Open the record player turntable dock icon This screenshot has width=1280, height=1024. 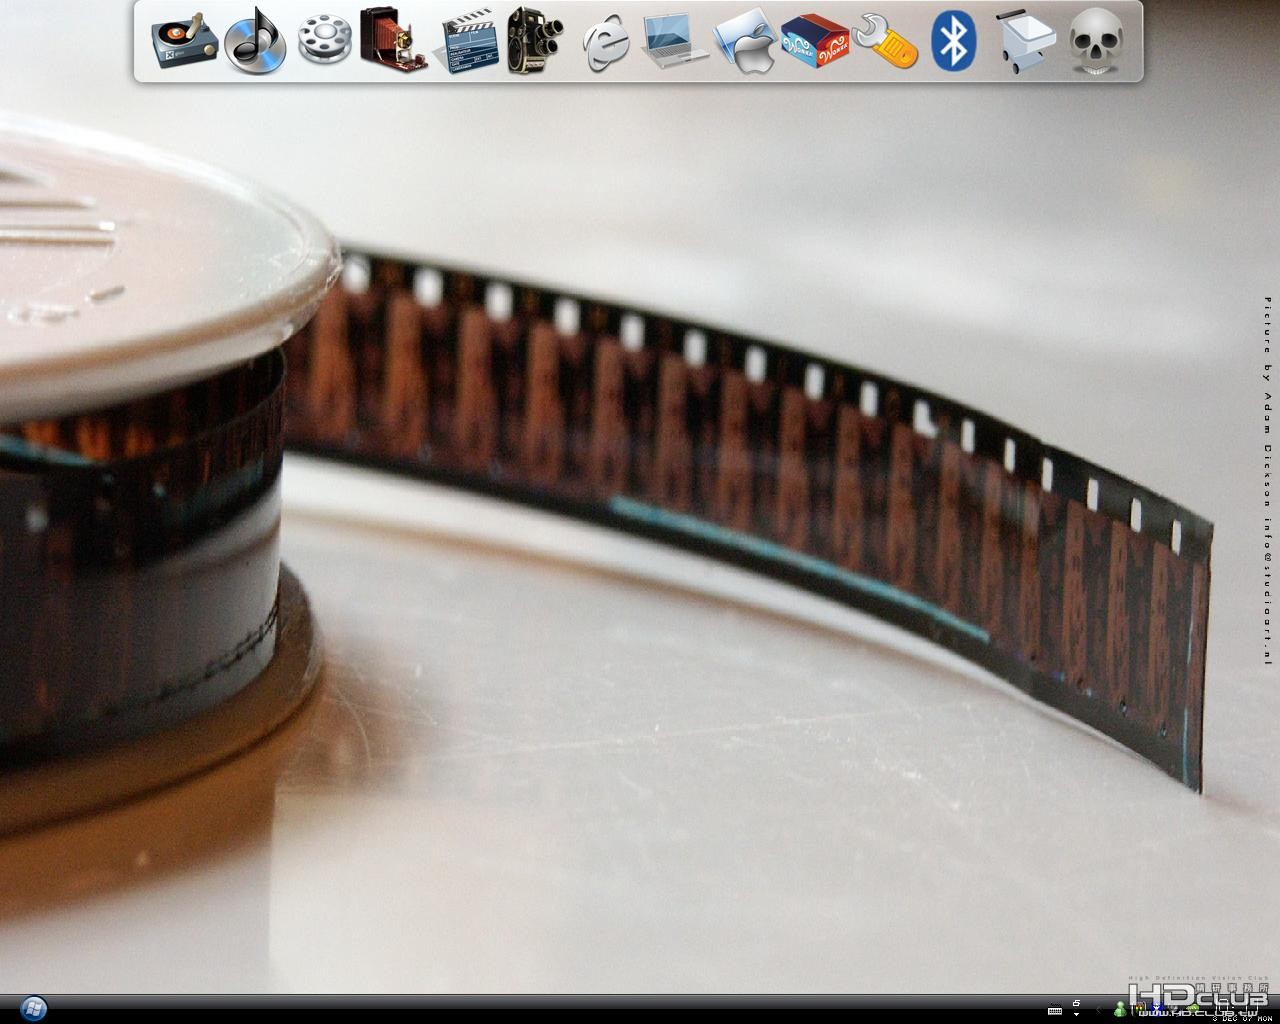click(184, 41)
